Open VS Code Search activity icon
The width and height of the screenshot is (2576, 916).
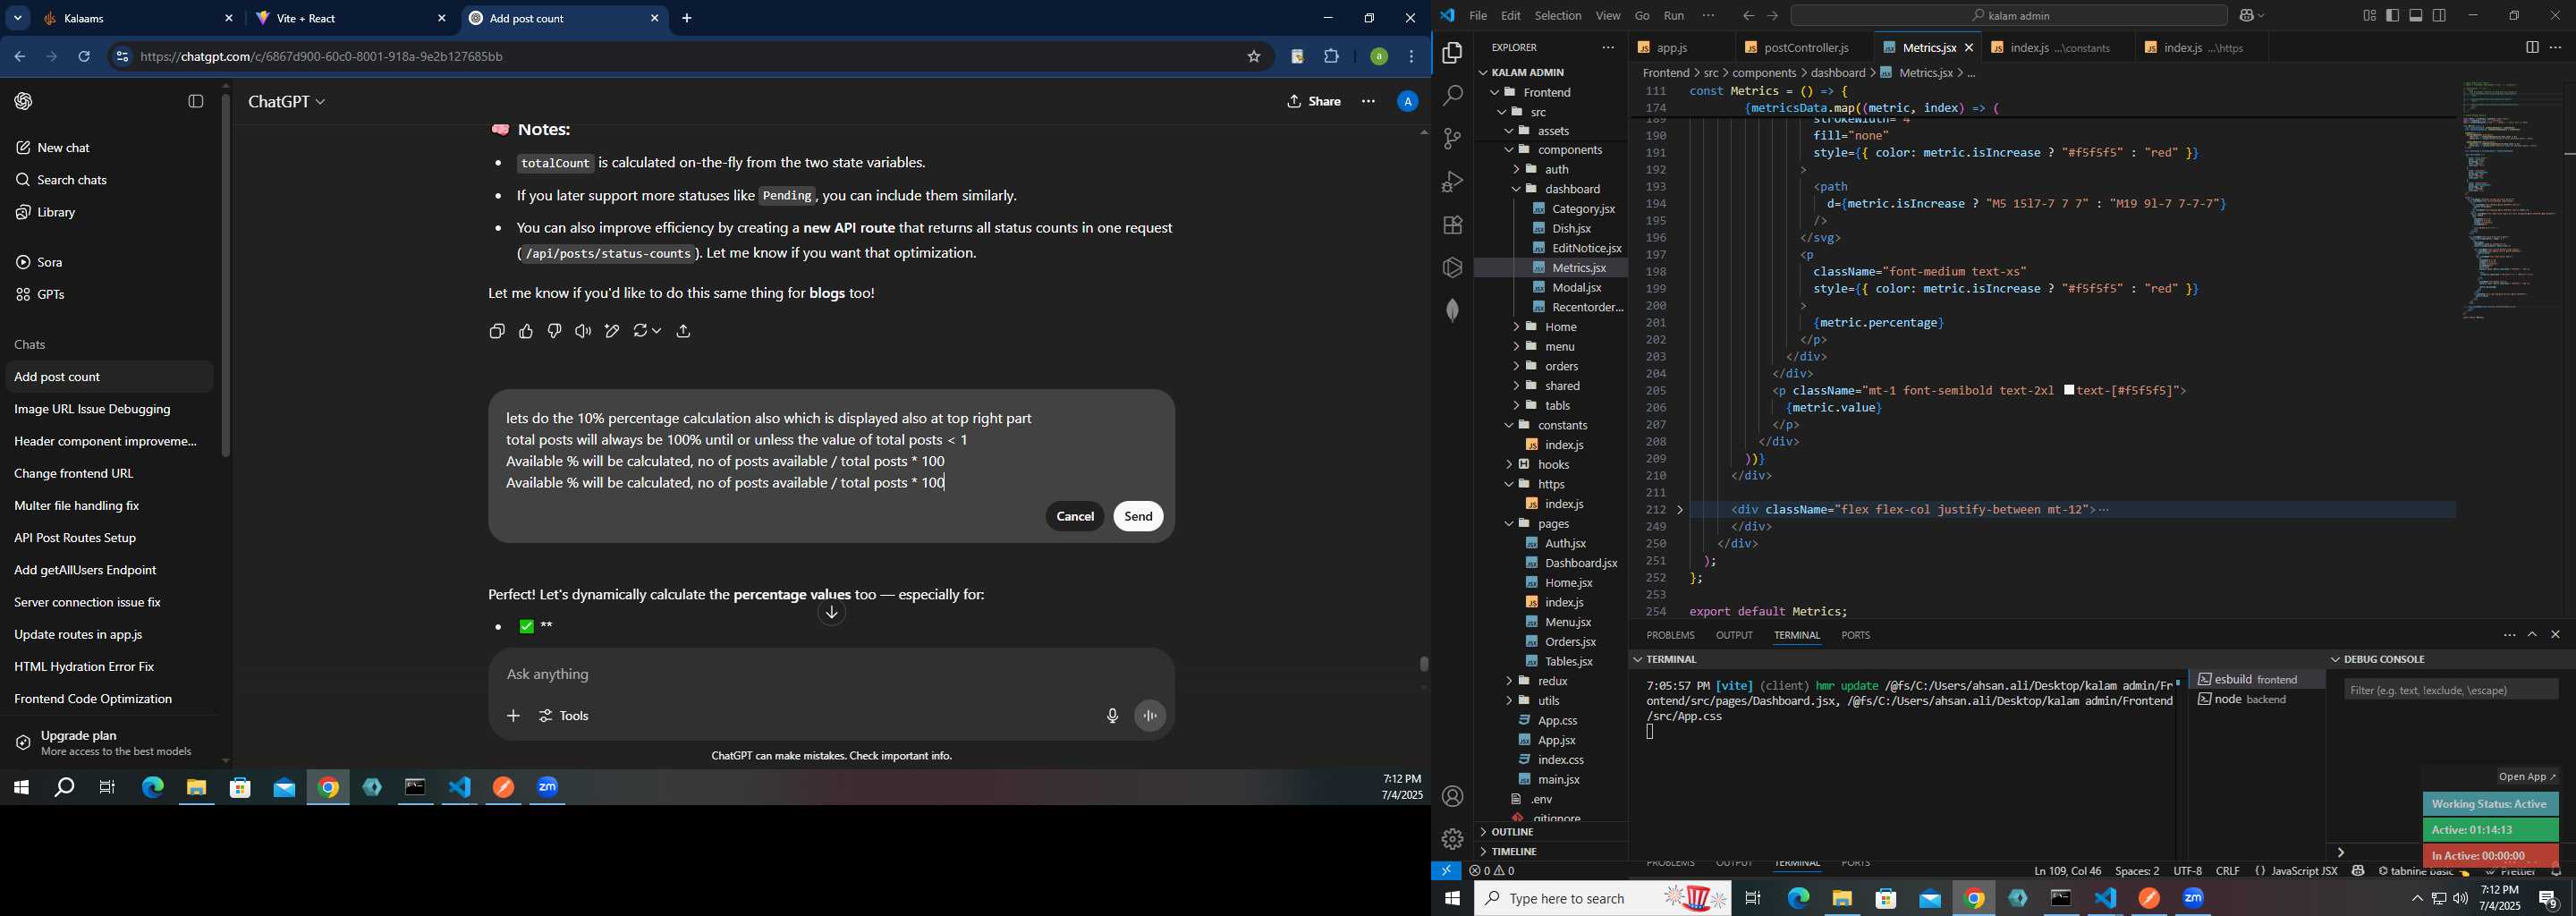1452,96
